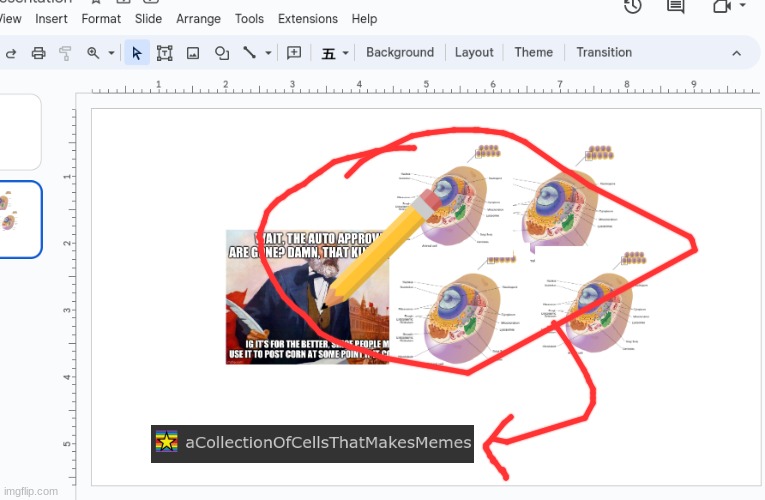The width and height of the screenshot is (765, 500).
Task: Click the yellow pencil image
Action: pyautogui.click(x=382, y=249)
